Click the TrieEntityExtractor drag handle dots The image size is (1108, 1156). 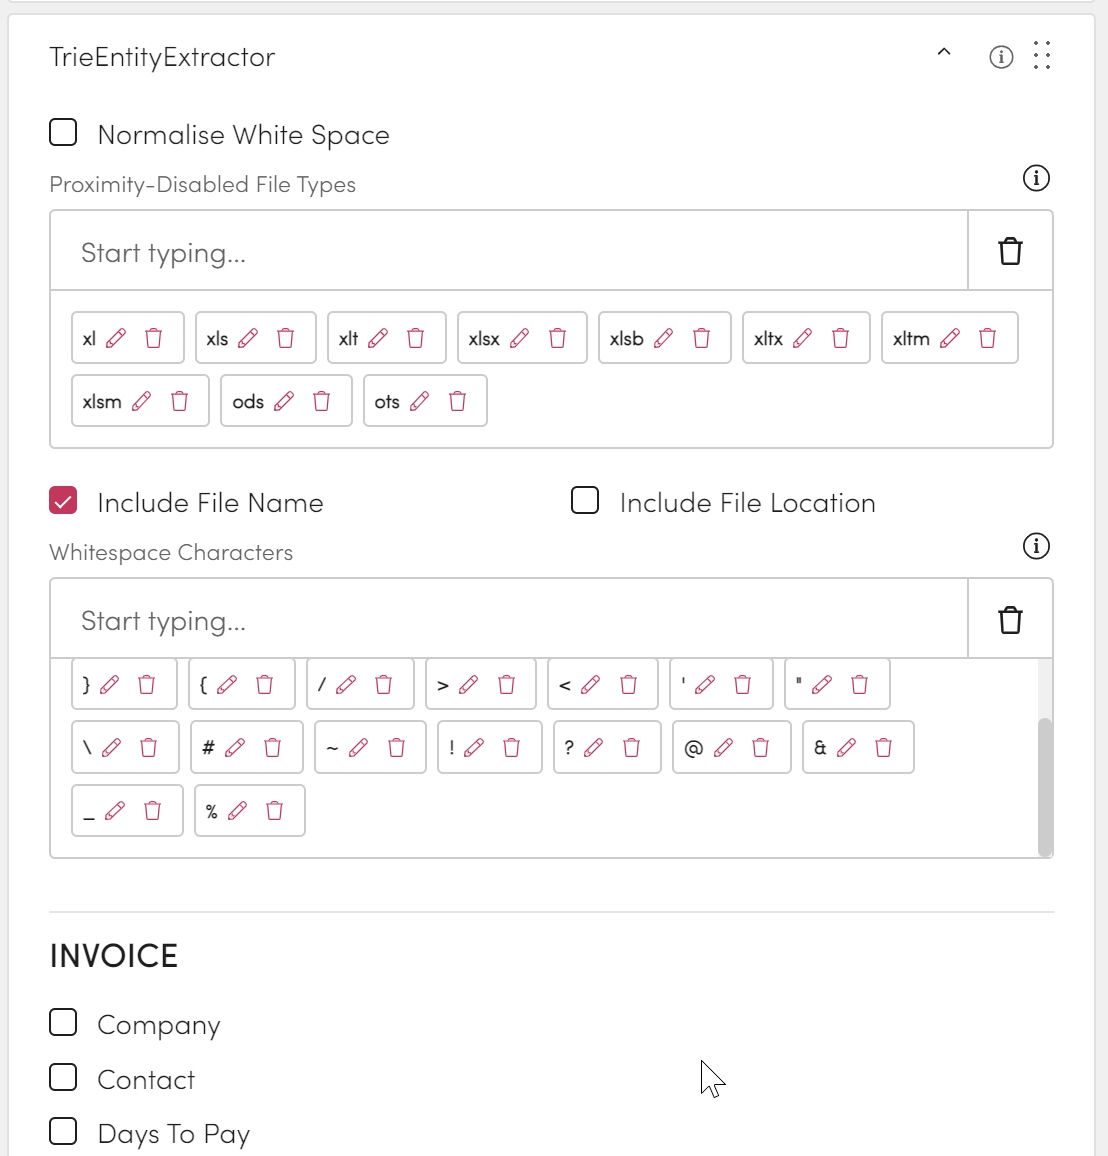(x=1042, y=56)
